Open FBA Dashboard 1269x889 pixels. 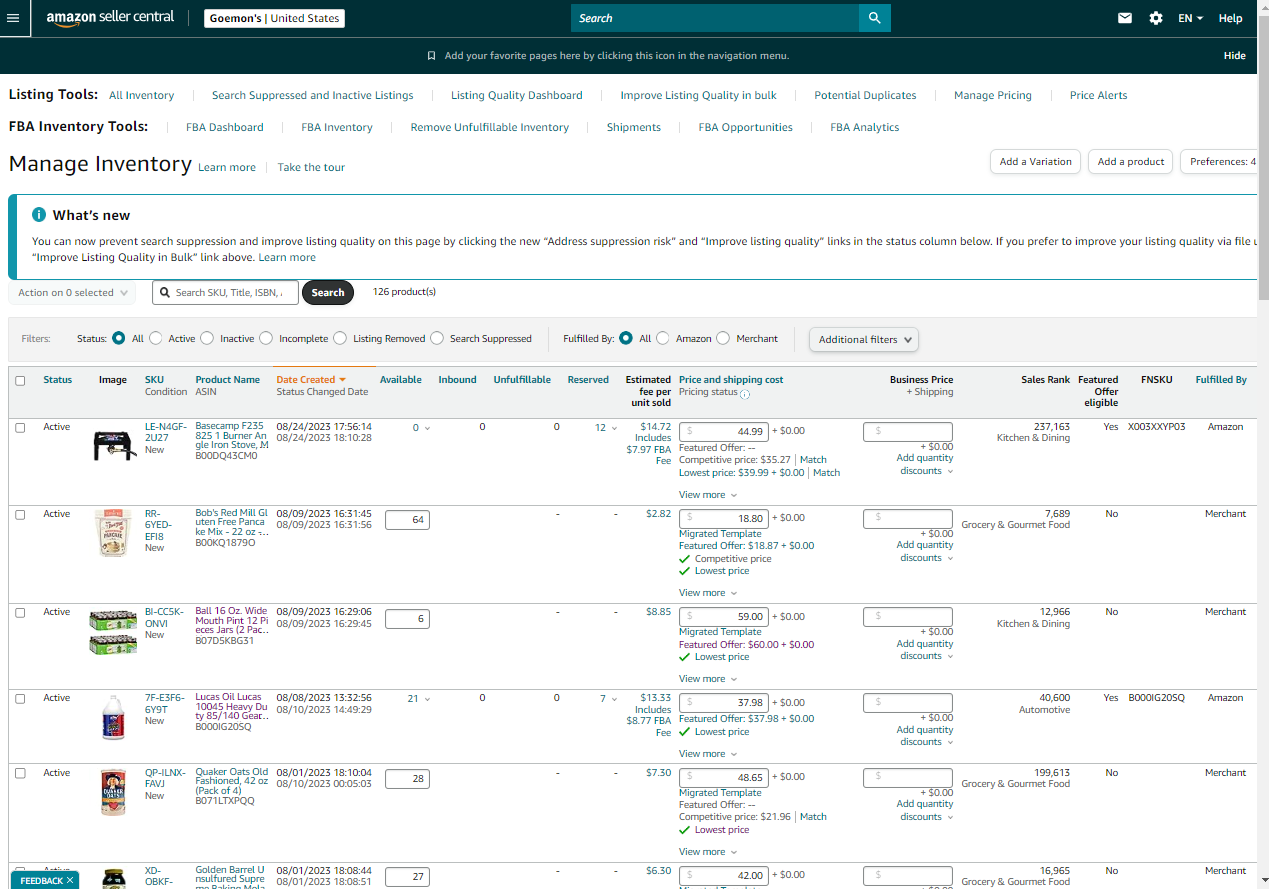225,127
